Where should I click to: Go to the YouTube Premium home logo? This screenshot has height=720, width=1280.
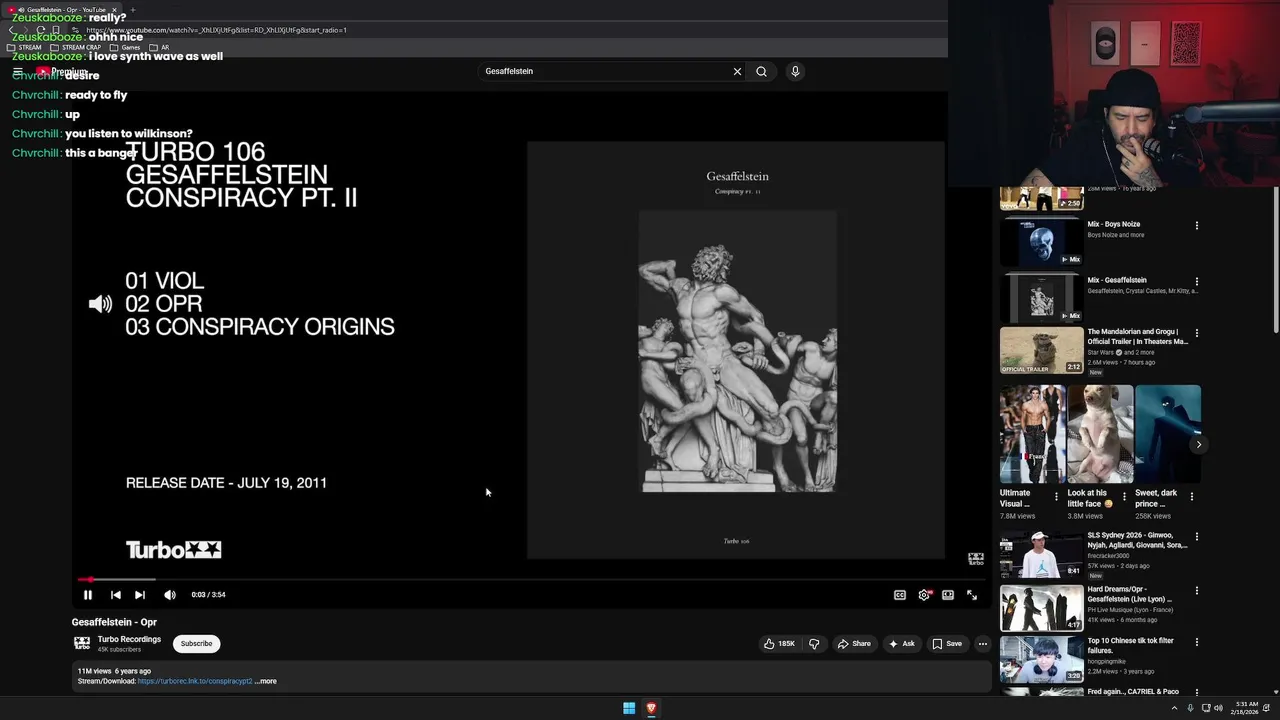coord(63,72)
